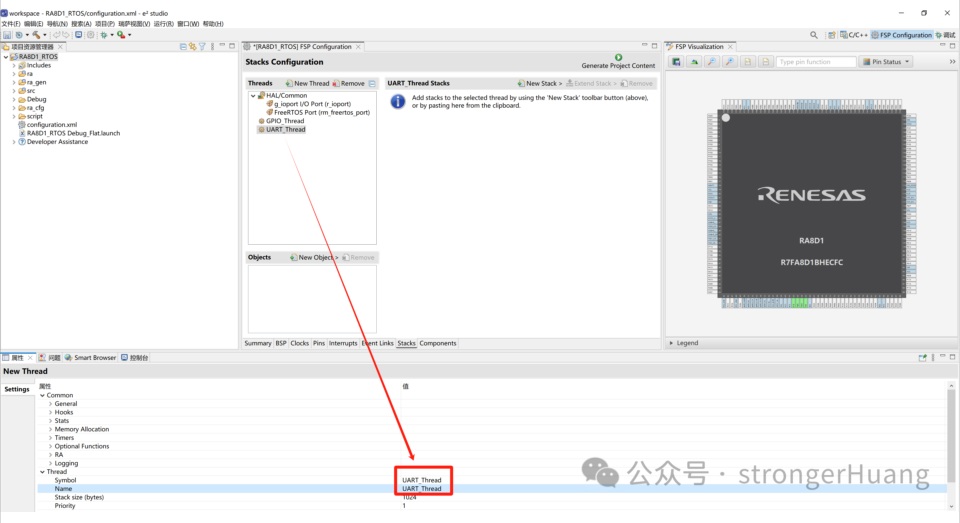Click the second document icon in FSP Visualization toolbar
The width and height of the screenshot is (960, 523).
(765, 62)
